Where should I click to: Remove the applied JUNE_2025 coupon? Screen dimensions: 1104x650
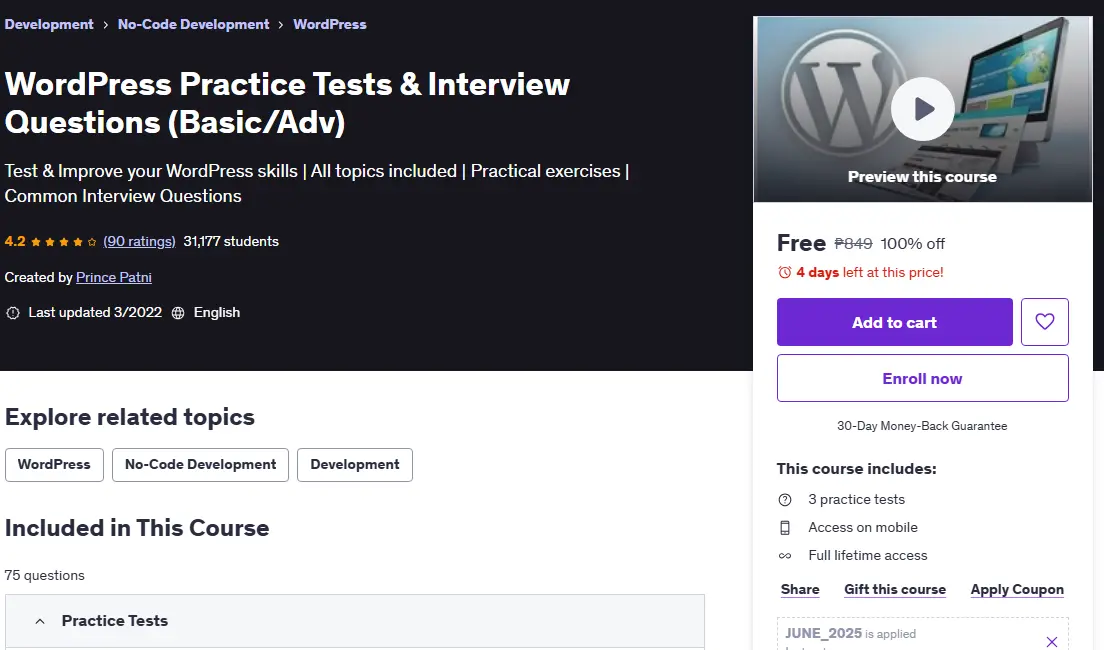(1052, 642)
